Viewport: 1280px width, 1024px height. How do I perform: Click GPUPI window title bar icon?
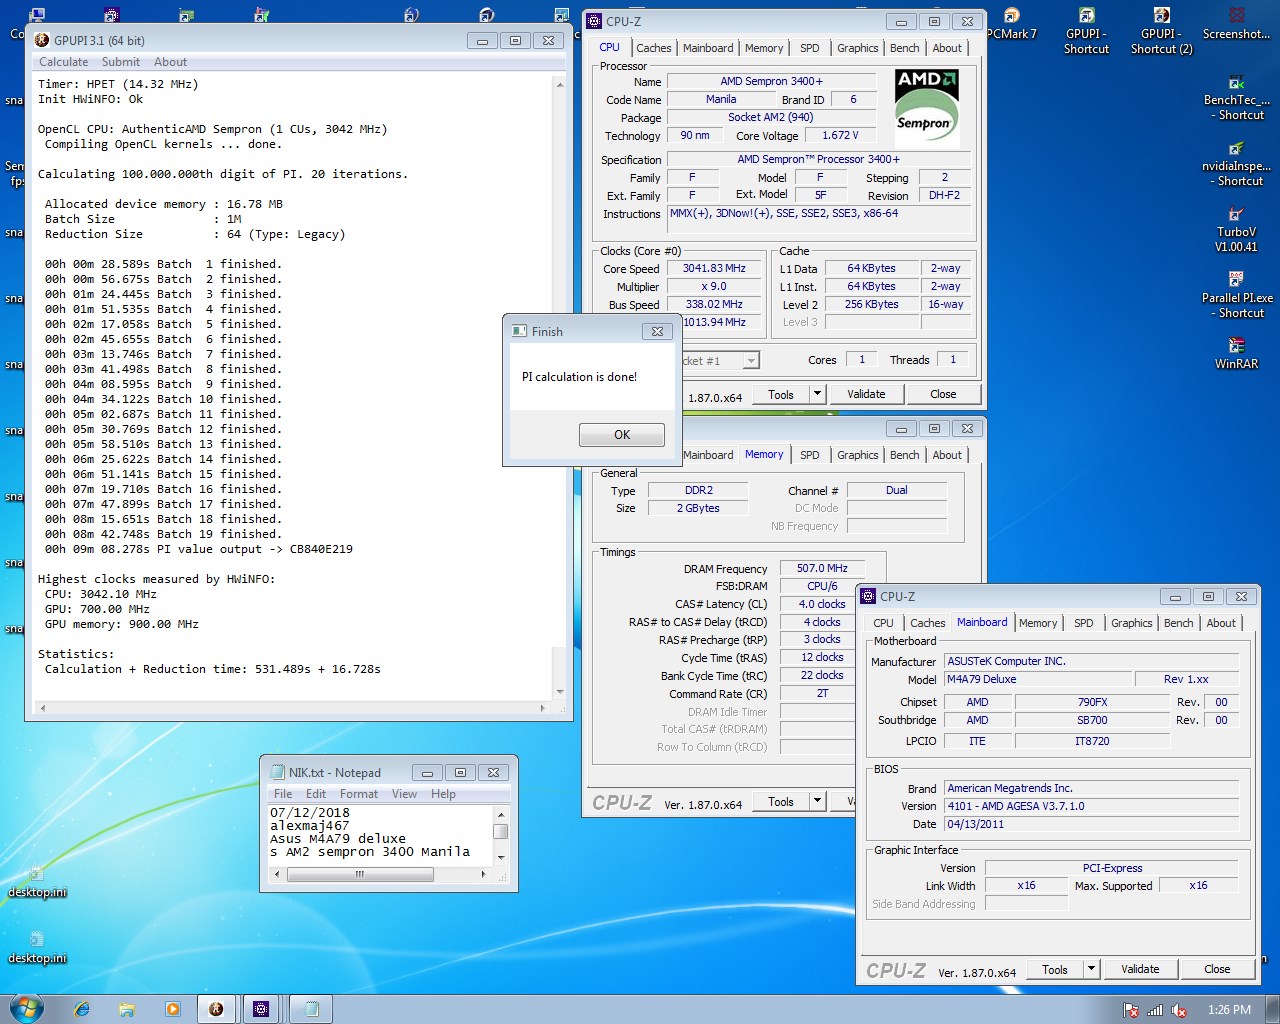click(42, 40)
